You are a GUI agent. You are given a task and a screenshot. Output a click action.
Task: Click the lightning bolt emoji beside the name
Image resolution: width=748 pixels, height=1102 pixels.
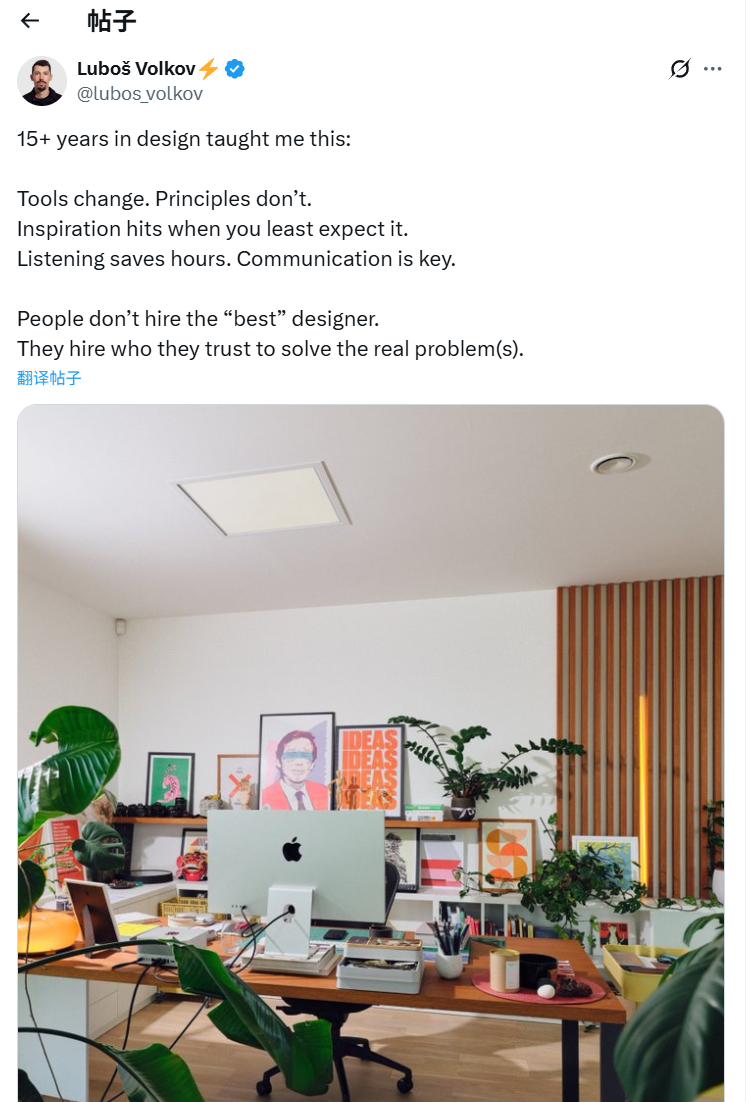(208, 69)
